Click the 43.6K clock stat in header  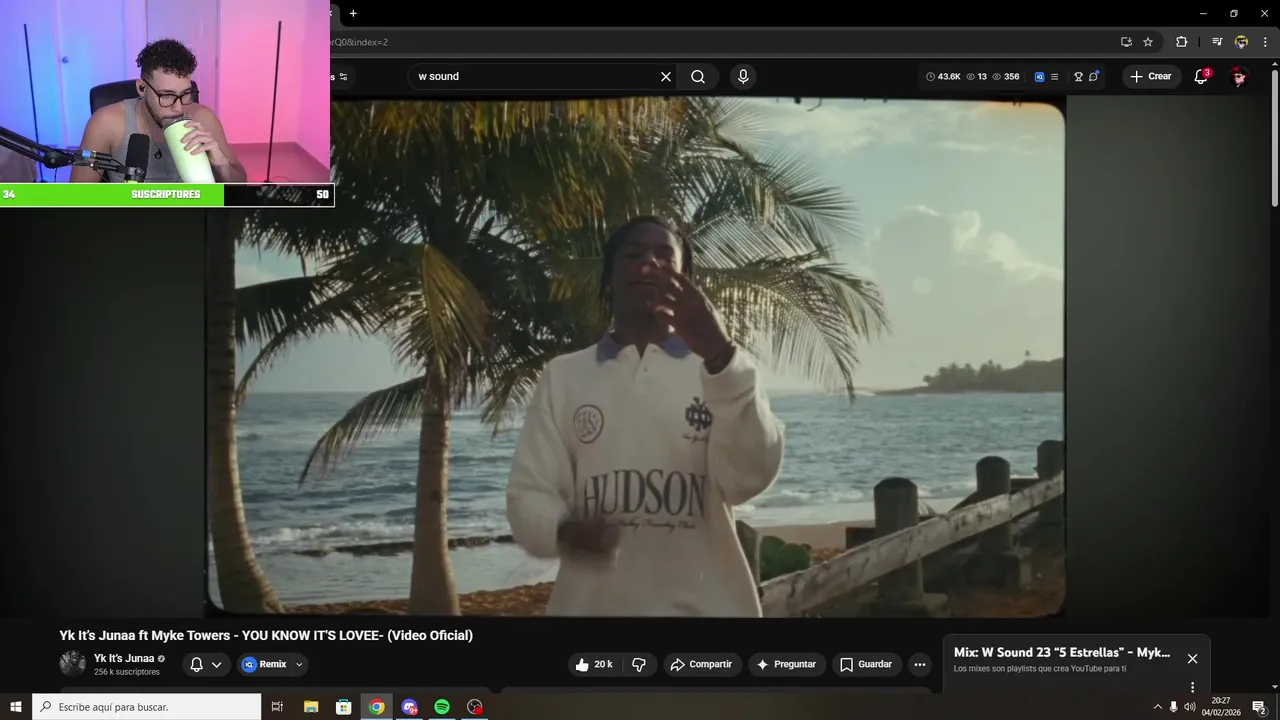pos(943,77)
